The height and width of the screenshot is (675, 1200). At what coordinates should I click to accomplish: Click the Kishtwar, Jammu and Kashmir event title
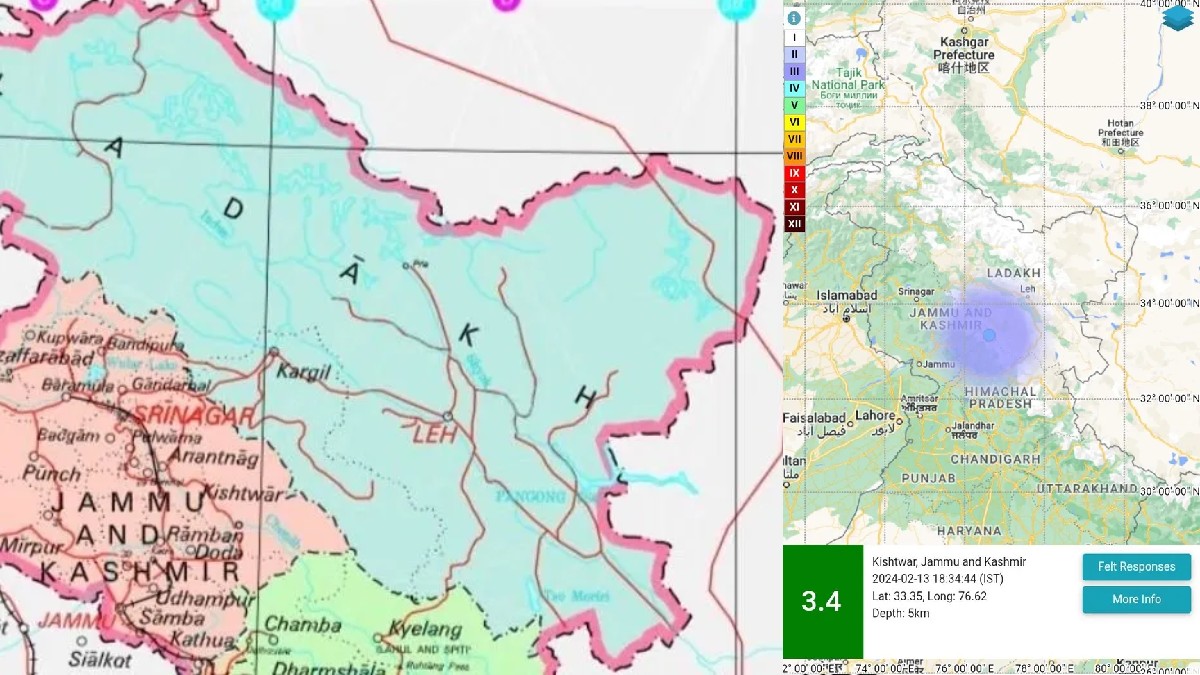click(x=948, y=562)
